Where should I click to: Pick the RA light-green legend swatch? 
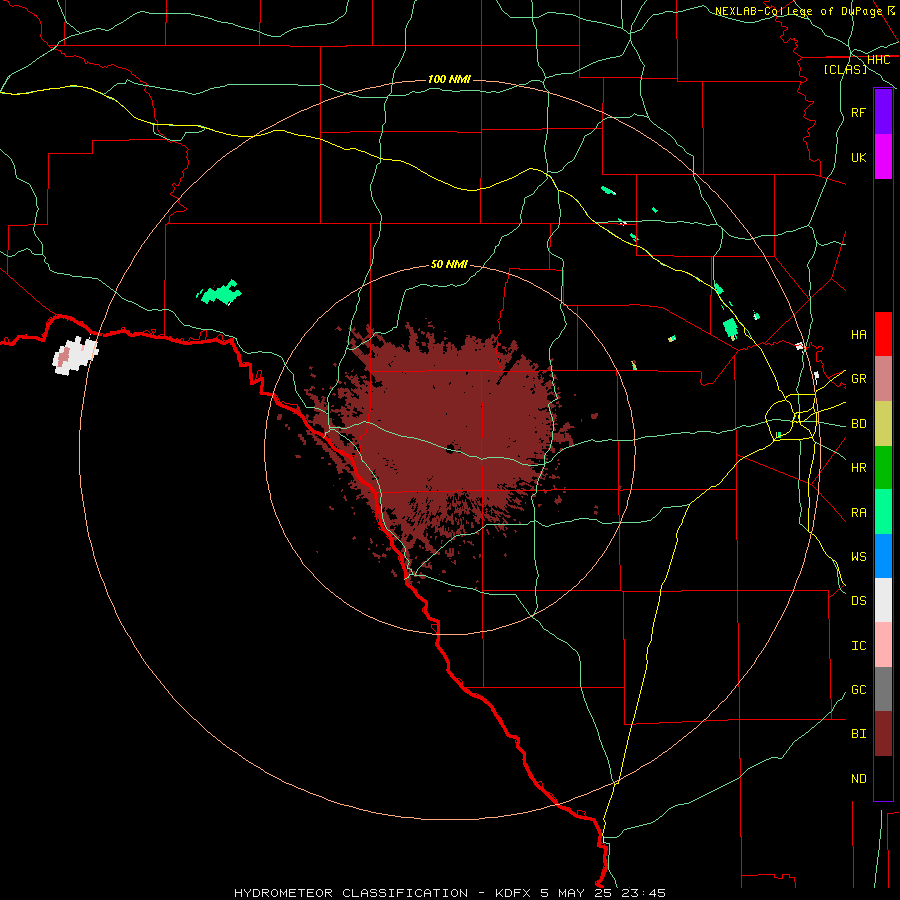click(883, 512)
